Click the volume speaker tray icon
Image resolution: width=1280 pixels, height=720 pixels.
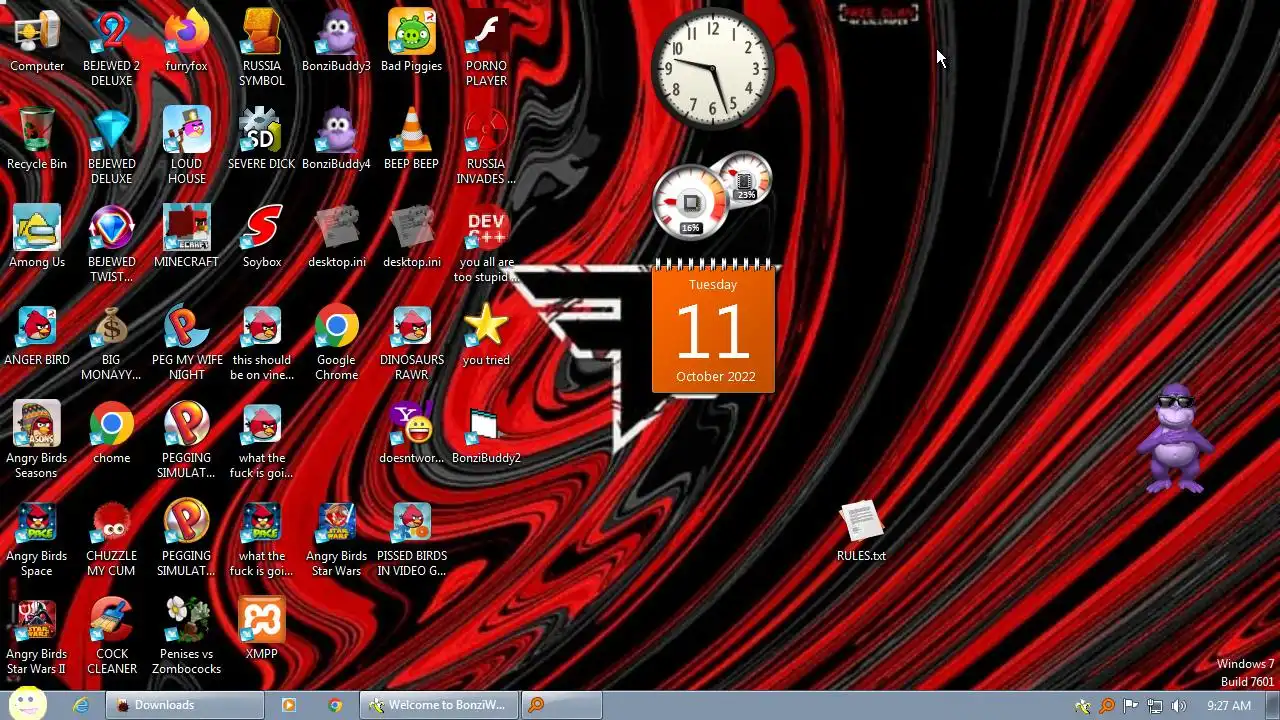tap(1179, 706)
